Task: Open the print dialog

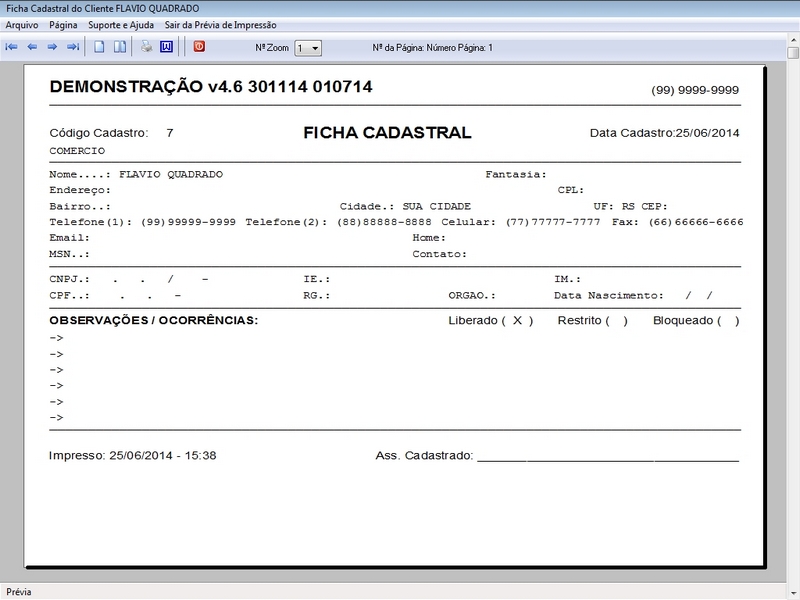Action: pos(145,44)
